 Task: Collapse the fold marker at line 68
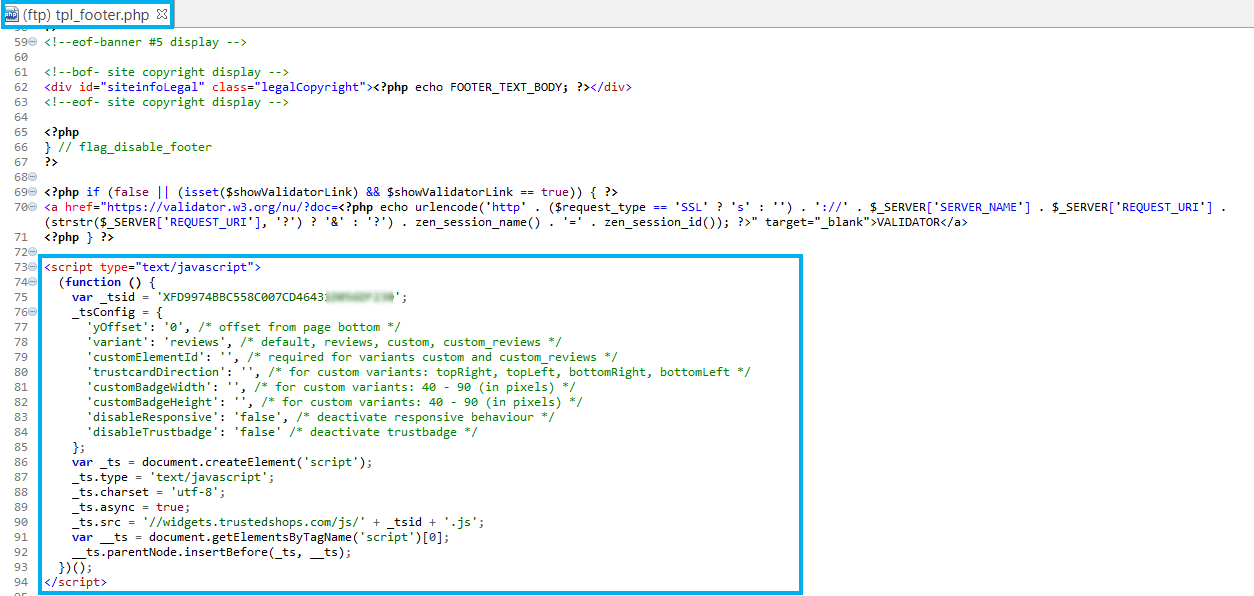33,177
